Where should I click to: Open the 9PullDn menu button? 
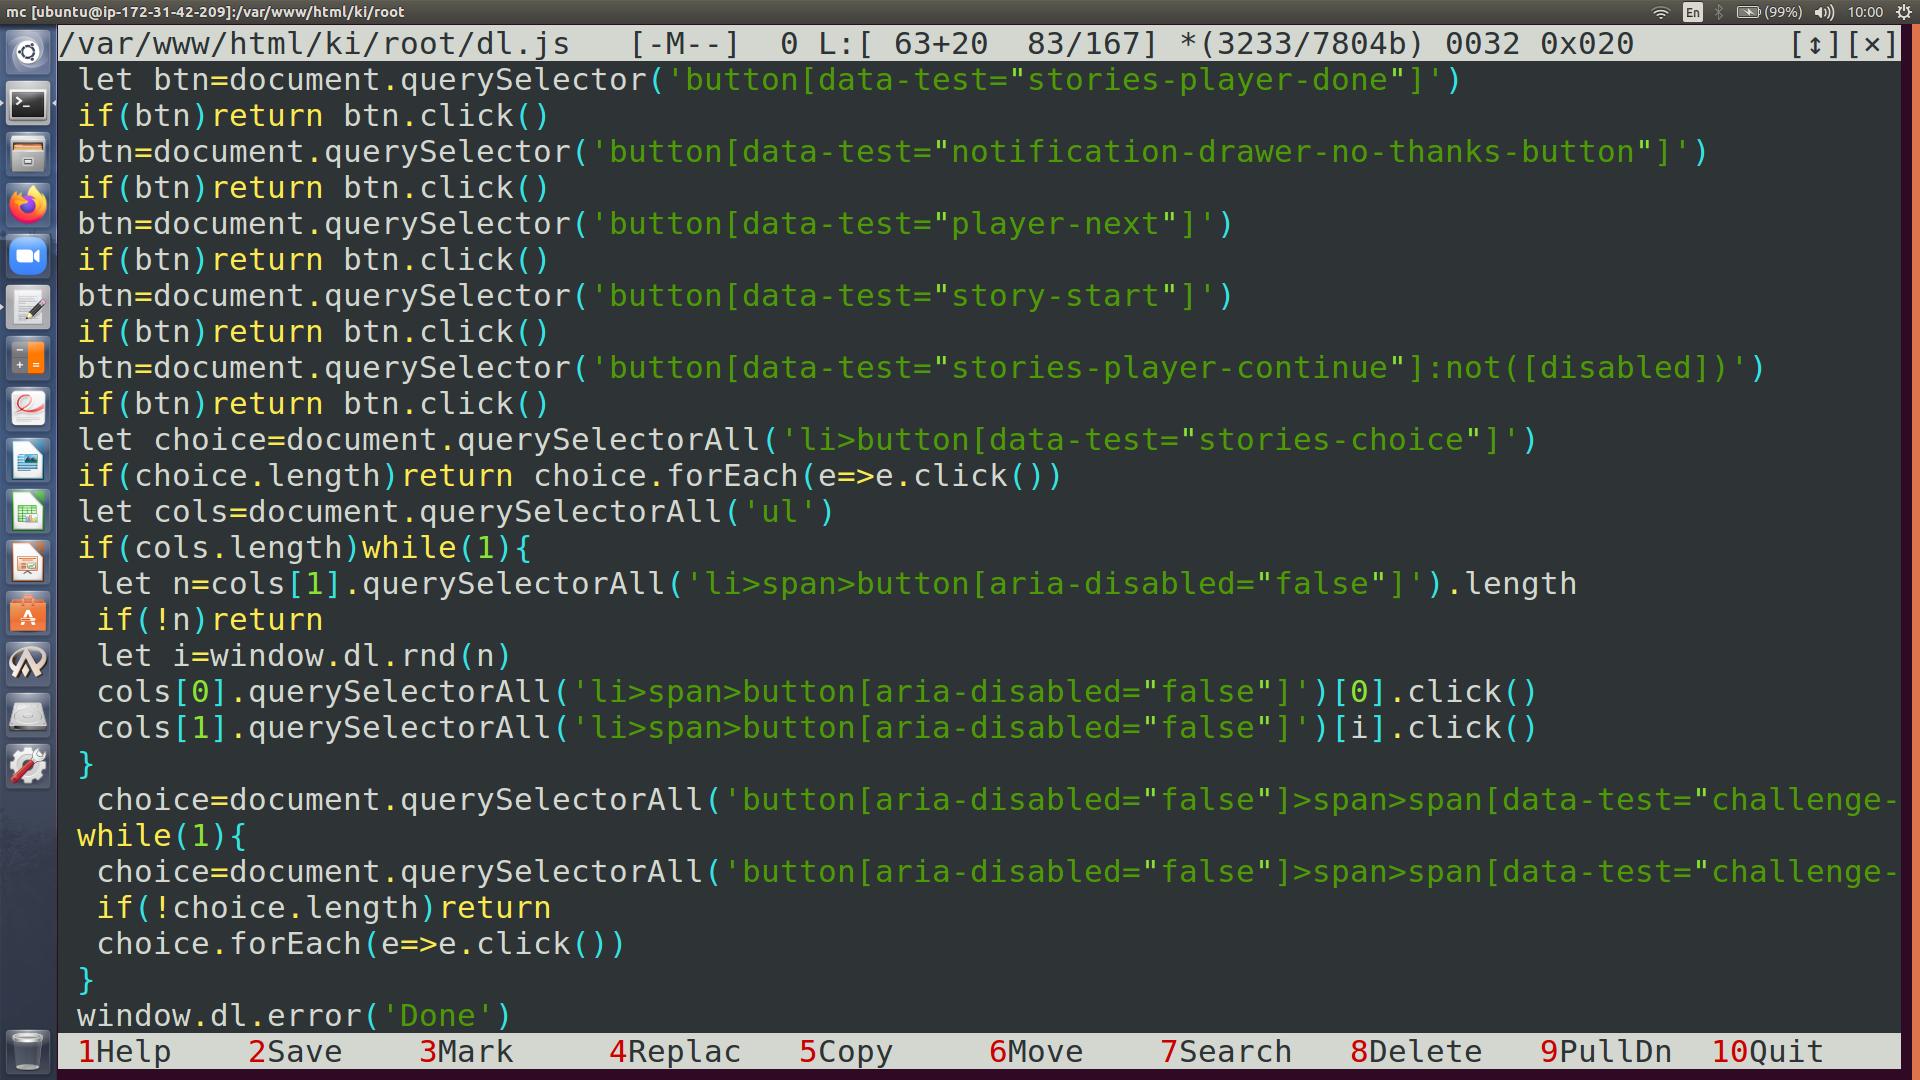1606,1052
